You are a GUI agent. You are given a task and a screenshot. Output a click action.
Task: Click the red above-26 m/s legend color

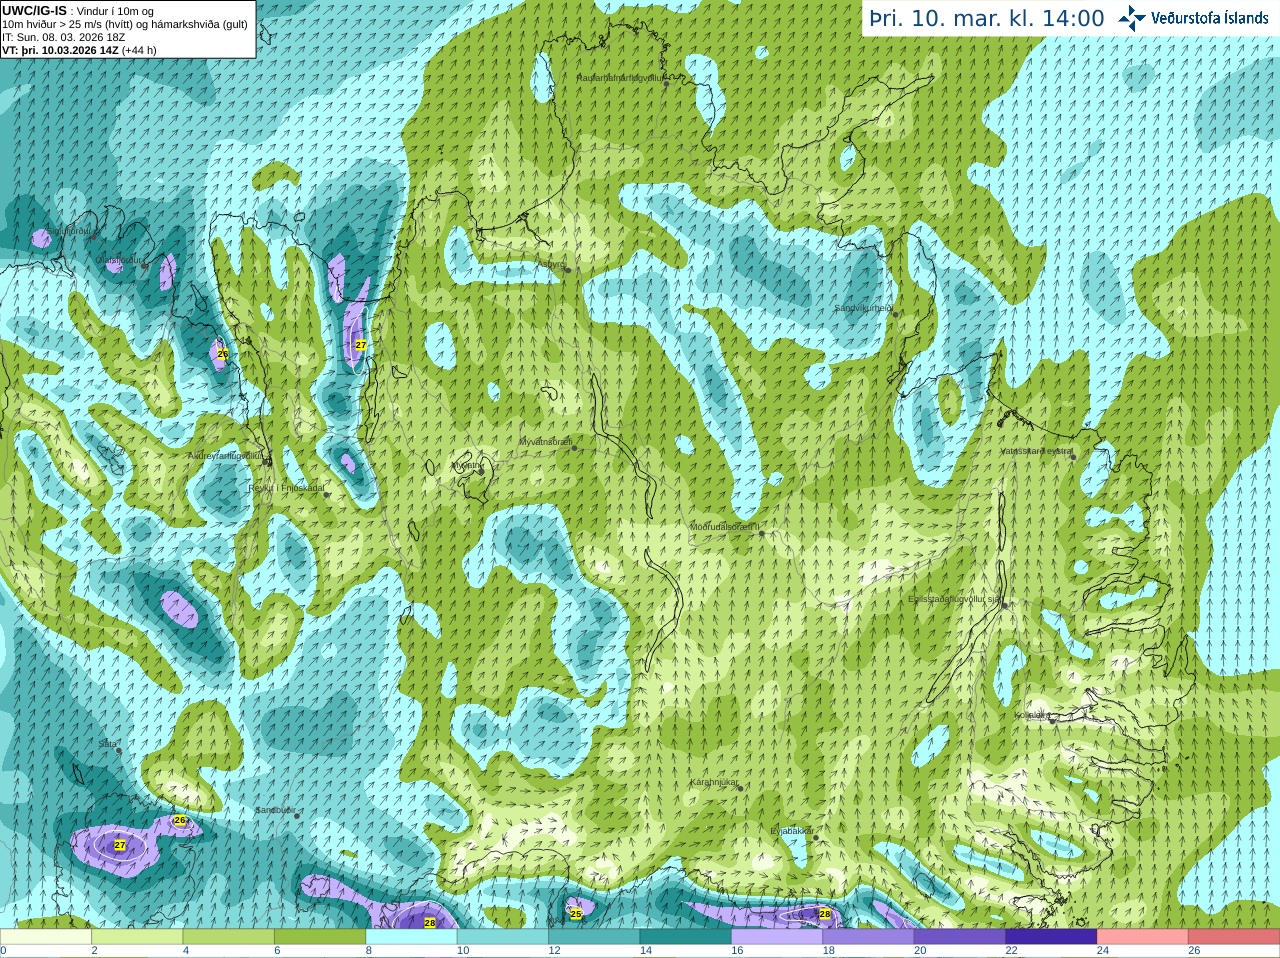tap(1234, 937)
